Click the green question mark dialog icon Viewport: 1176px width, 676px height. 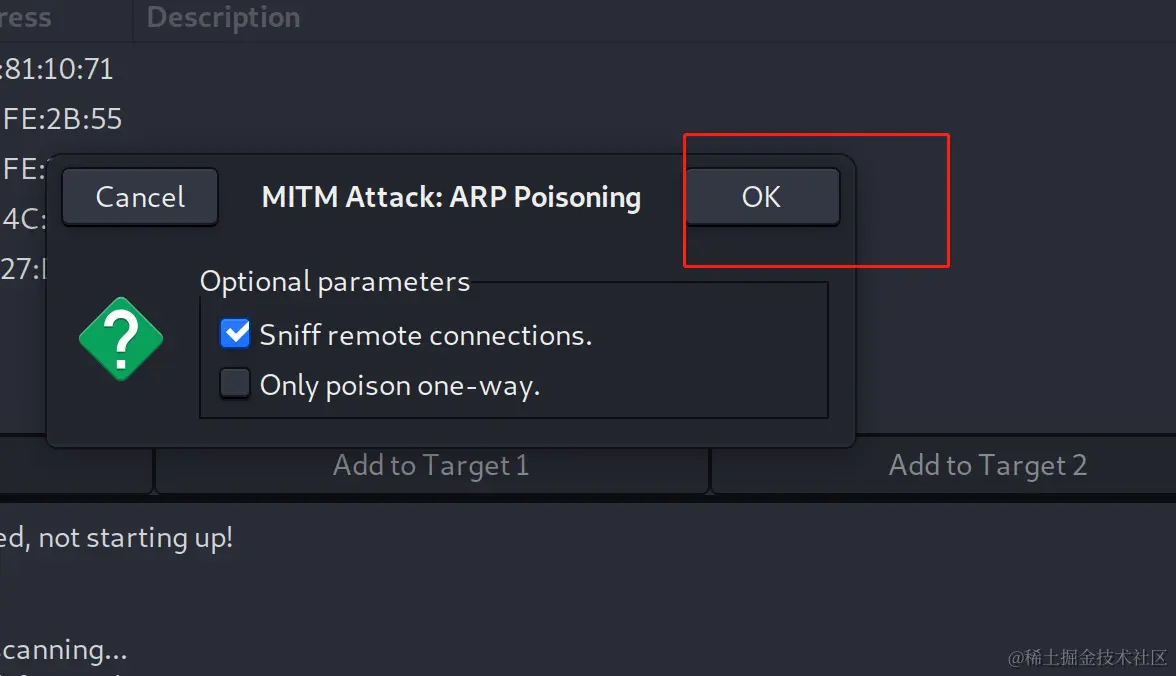[x=121, y=339]
